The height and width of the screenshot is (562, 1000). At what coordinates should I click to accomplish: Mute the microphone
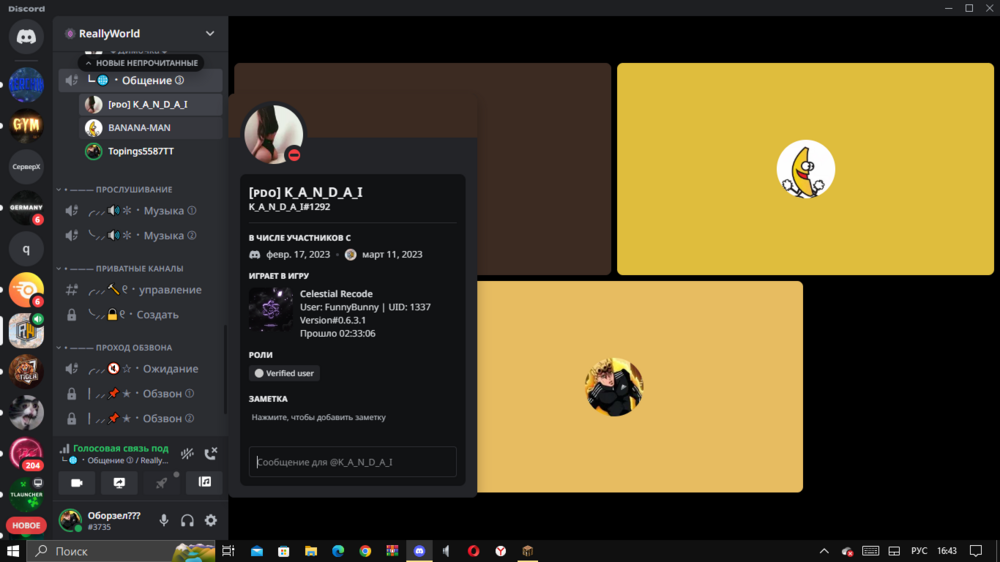click(164, 521)
